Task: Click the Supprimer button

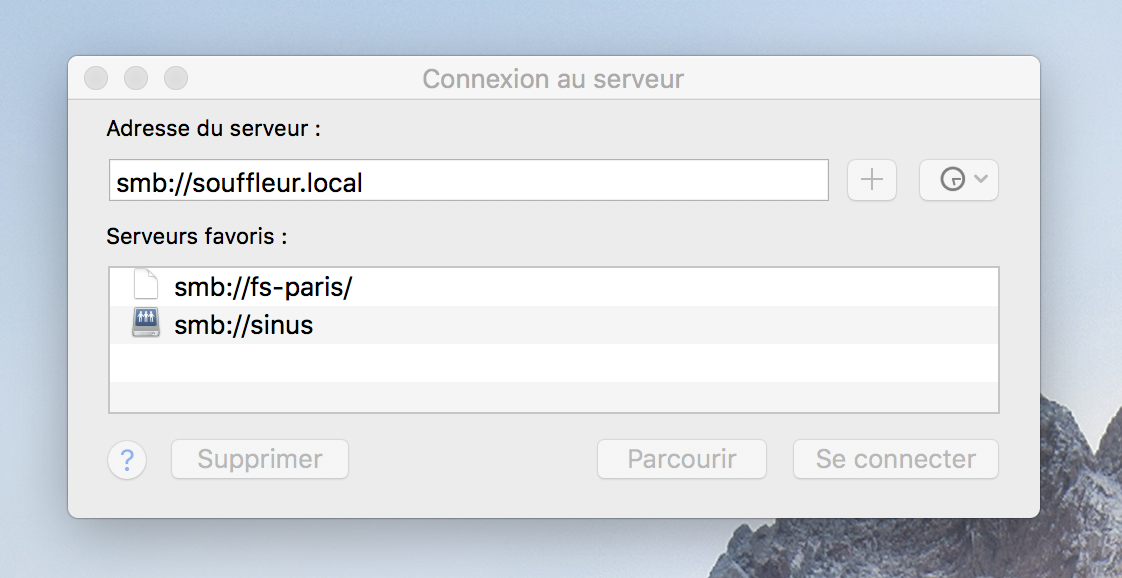Action: pos(260,459)
